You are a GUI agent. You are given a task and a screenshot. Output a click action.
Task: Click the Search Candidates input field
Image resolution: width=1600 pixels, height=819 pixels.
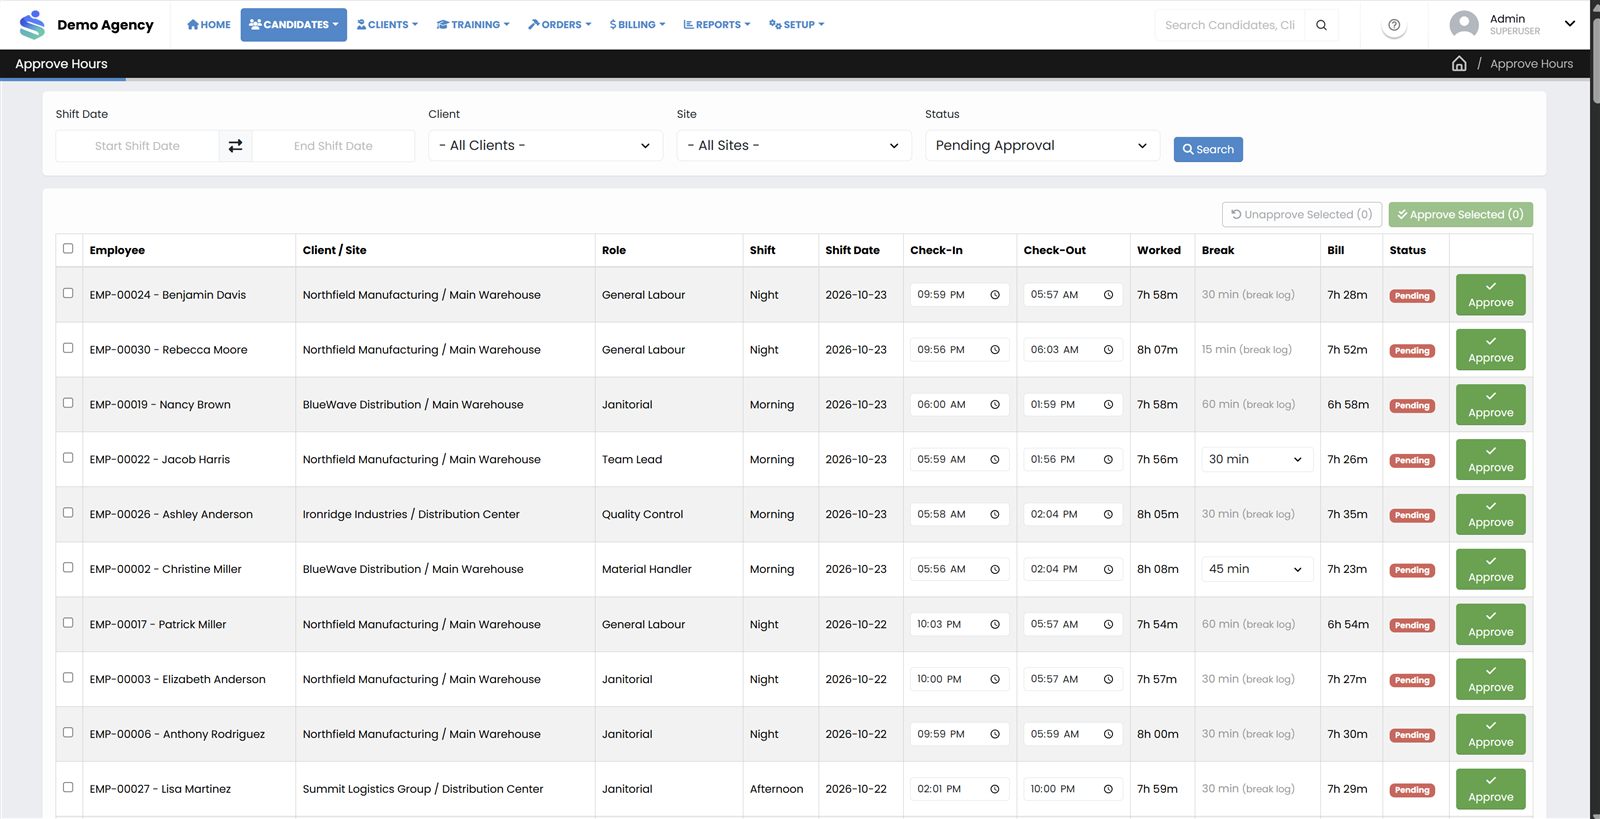pyautogui.click(x=1230, y=25)
